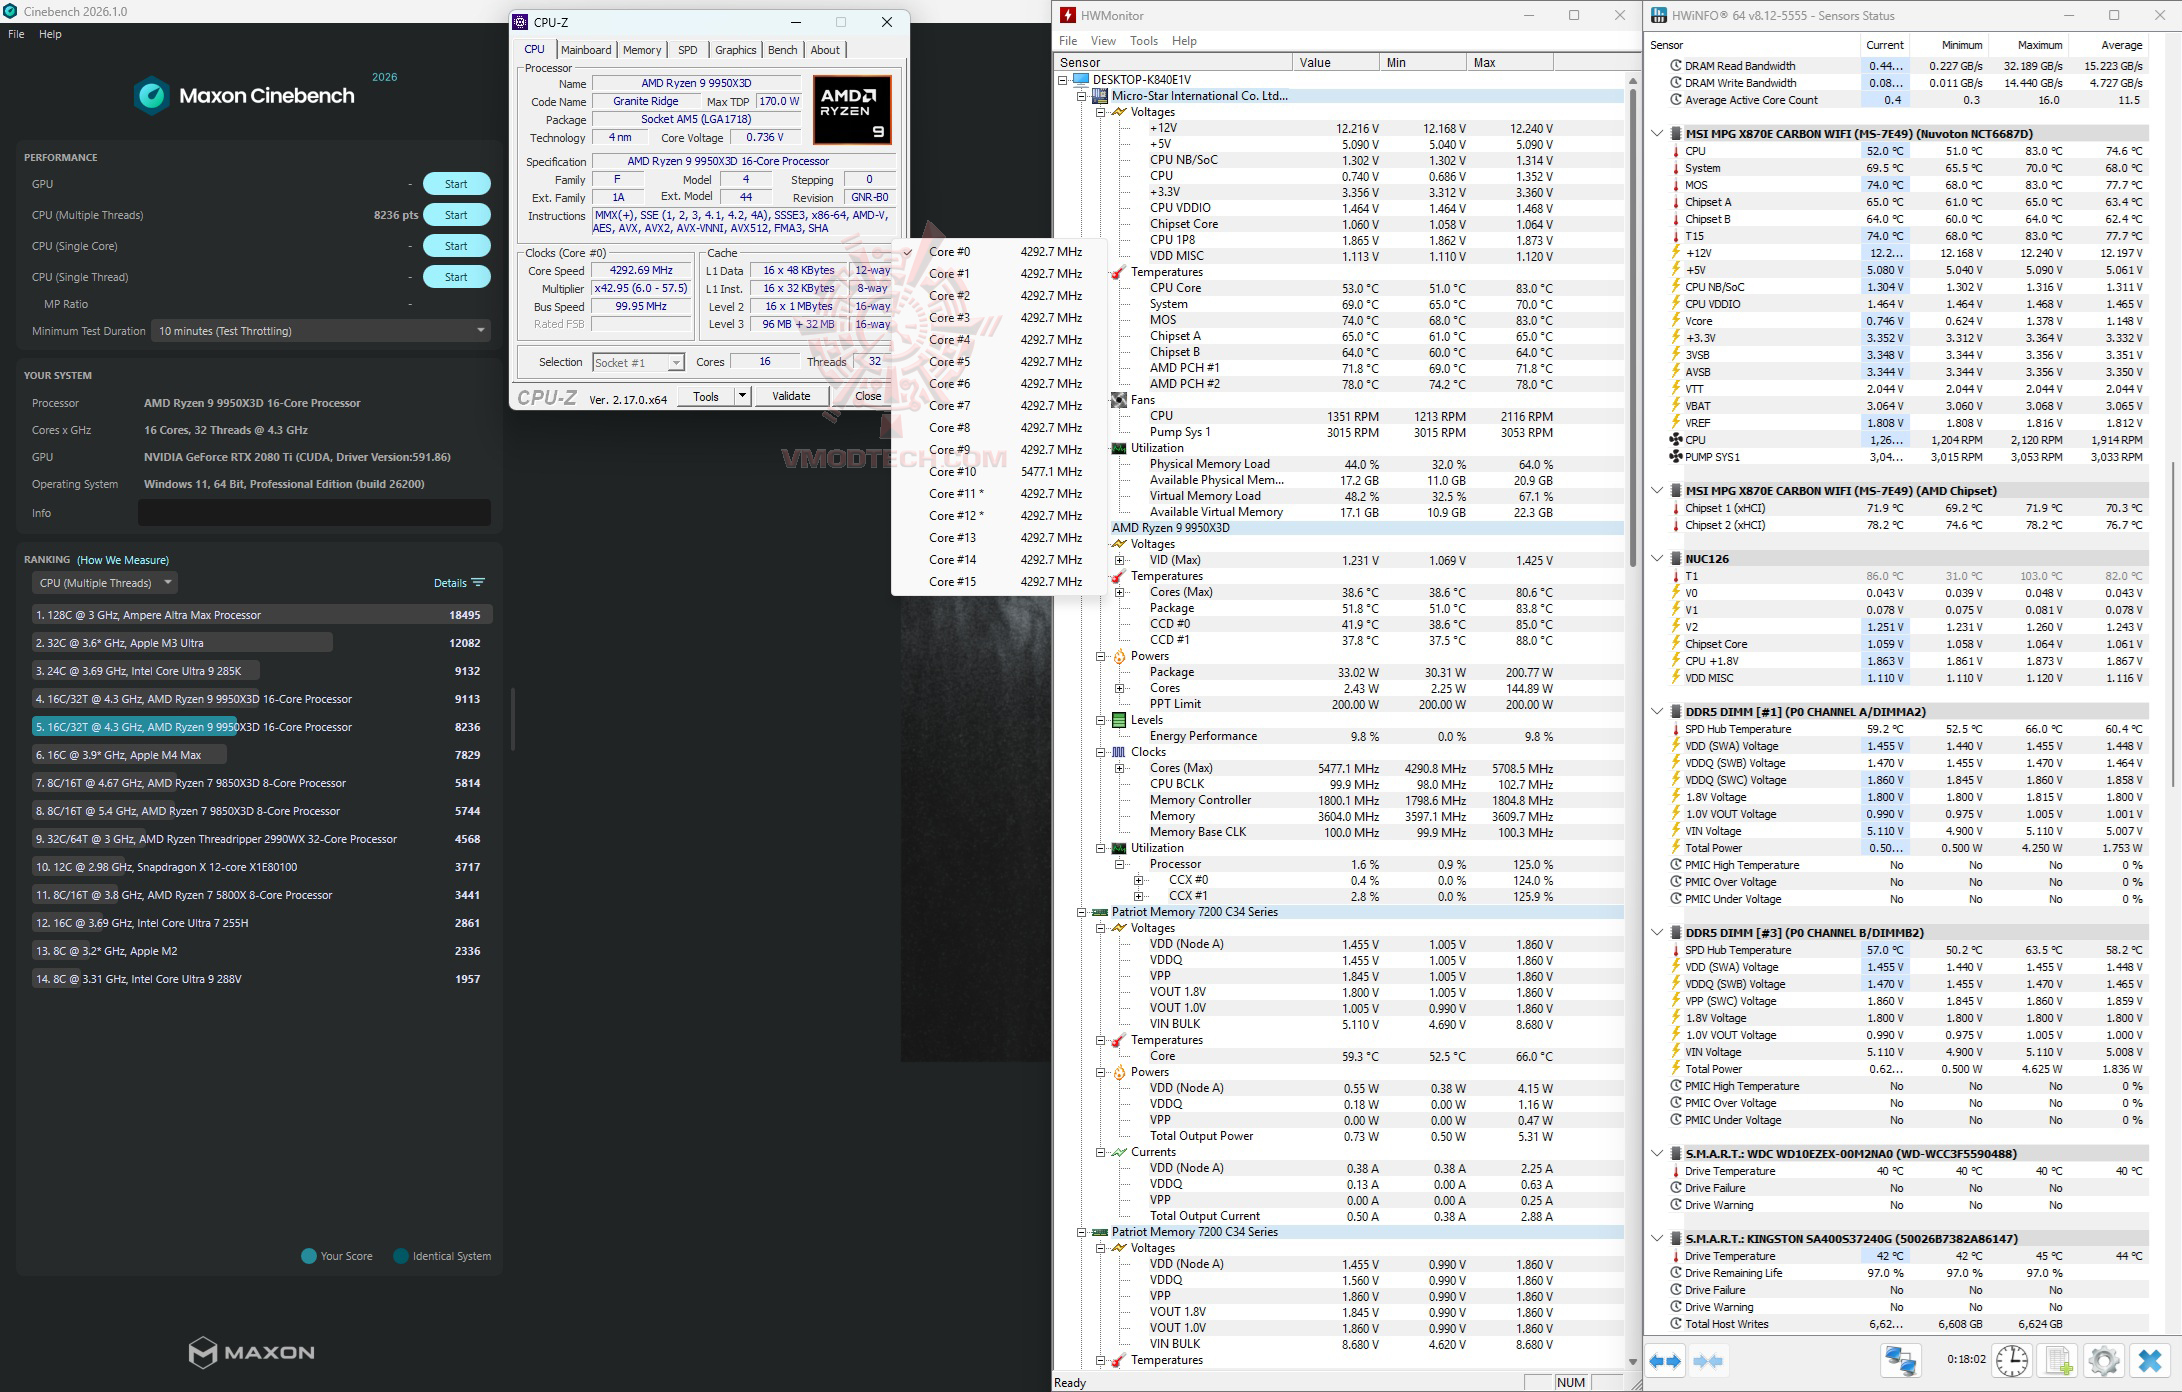This screenshot has height=1392, width=2182.
Task: Open the Tools menu in HWMonitor
Action: tap(1143, 41)
